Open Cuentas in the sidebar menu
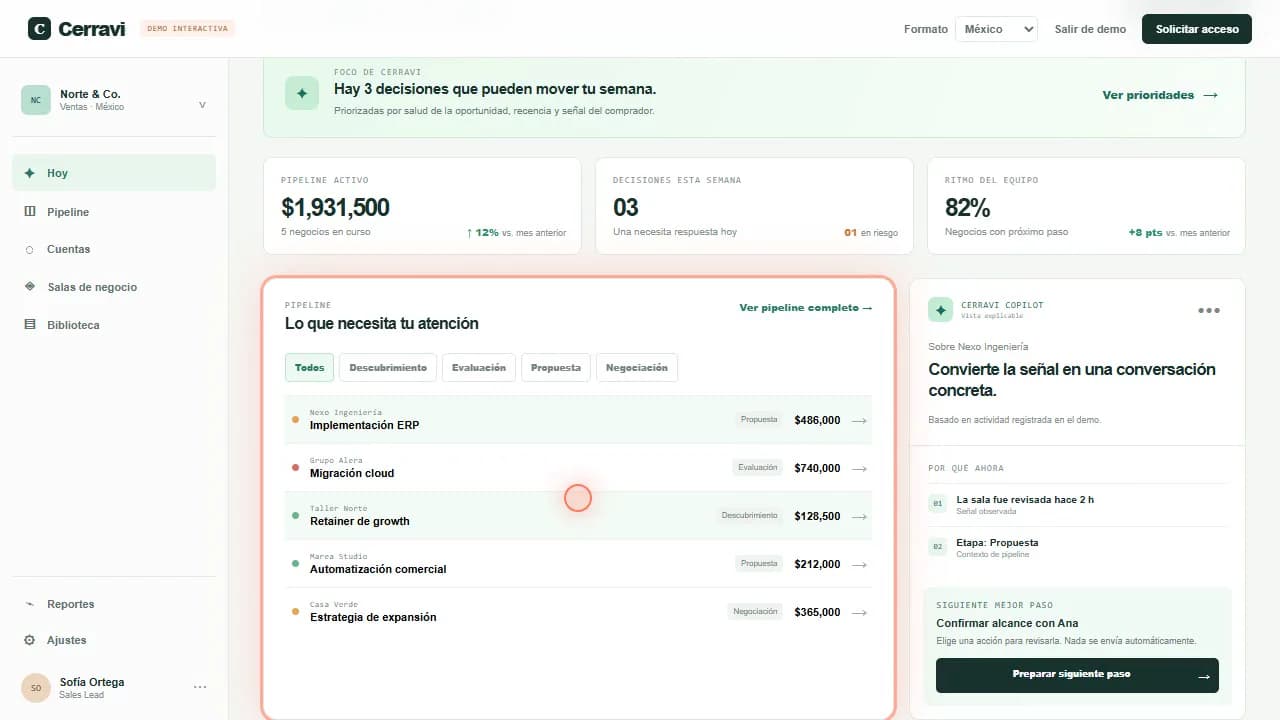This screenshot has width=1280, height=720. 114,249
